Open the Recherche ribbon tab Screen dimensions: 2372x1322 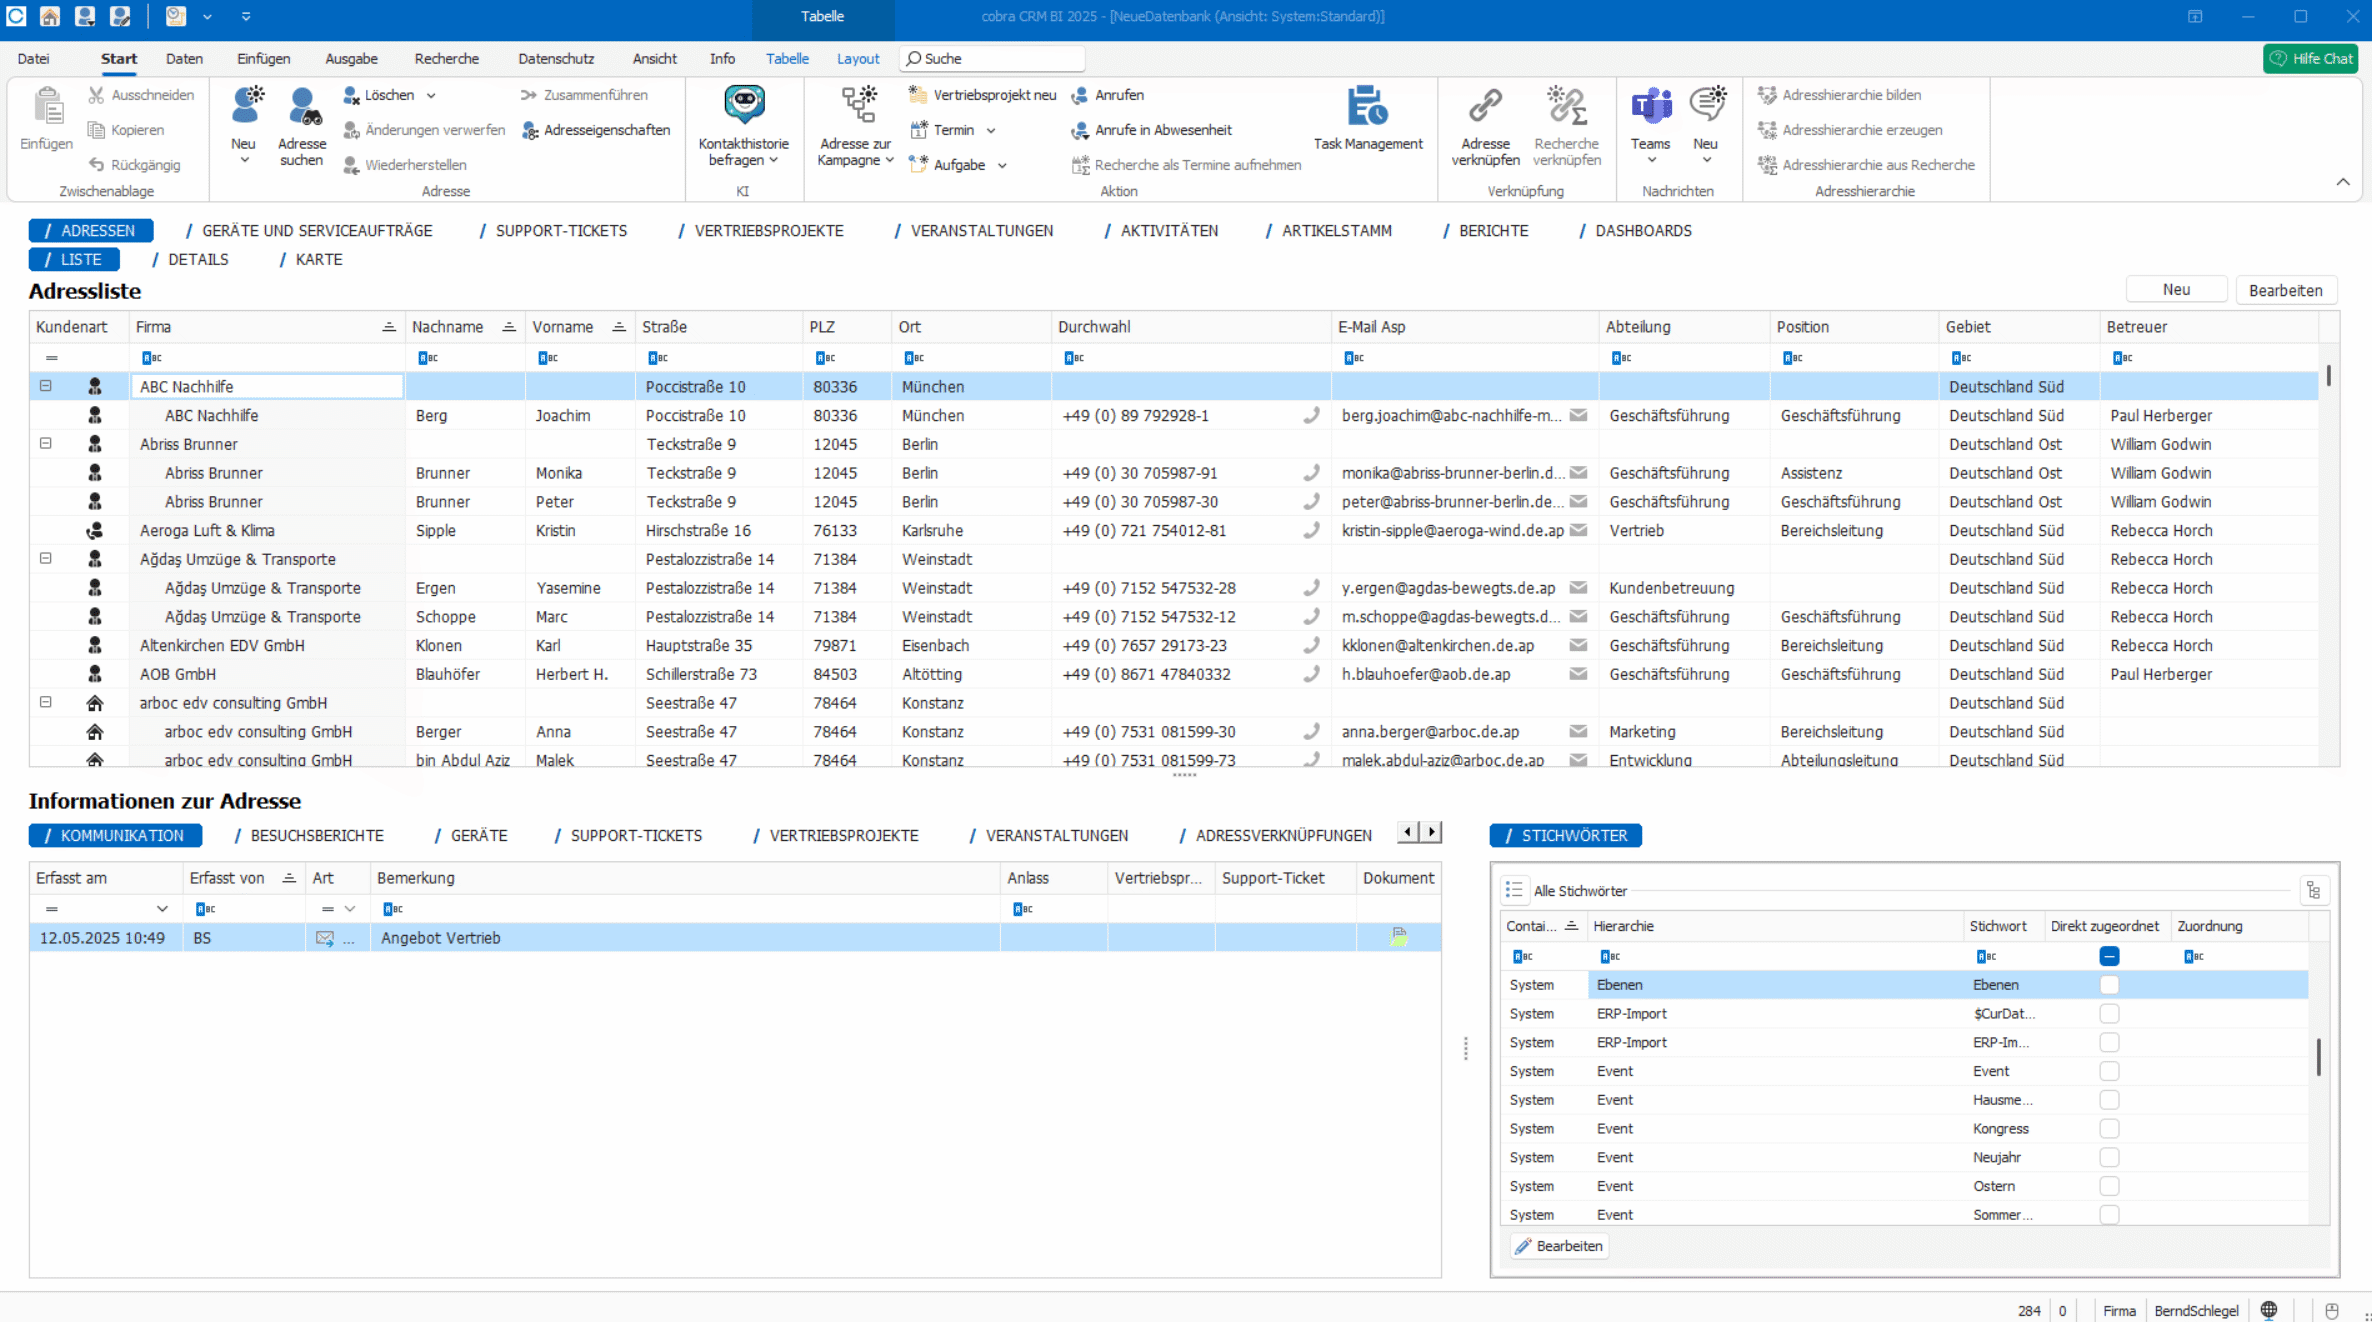(x=446, y=59)
